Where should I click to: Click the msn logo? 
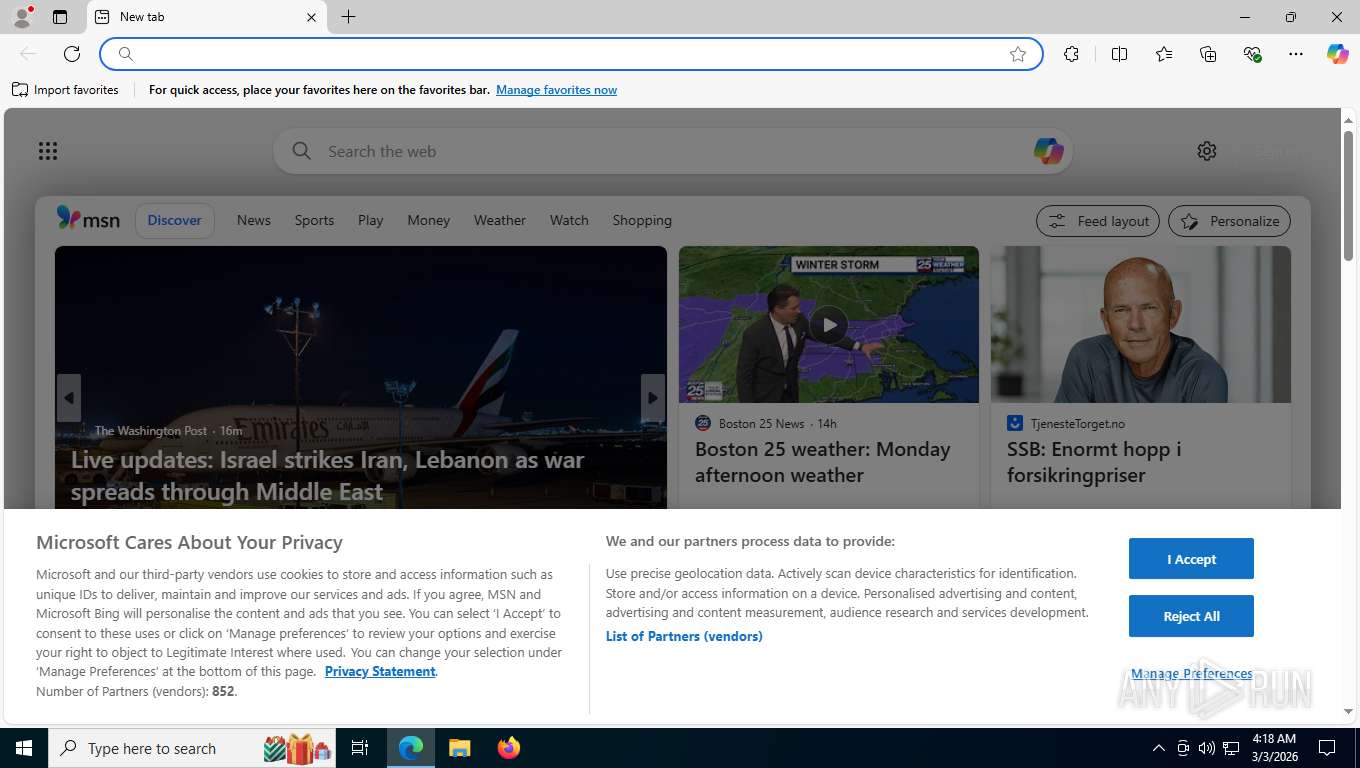(88, 219)
